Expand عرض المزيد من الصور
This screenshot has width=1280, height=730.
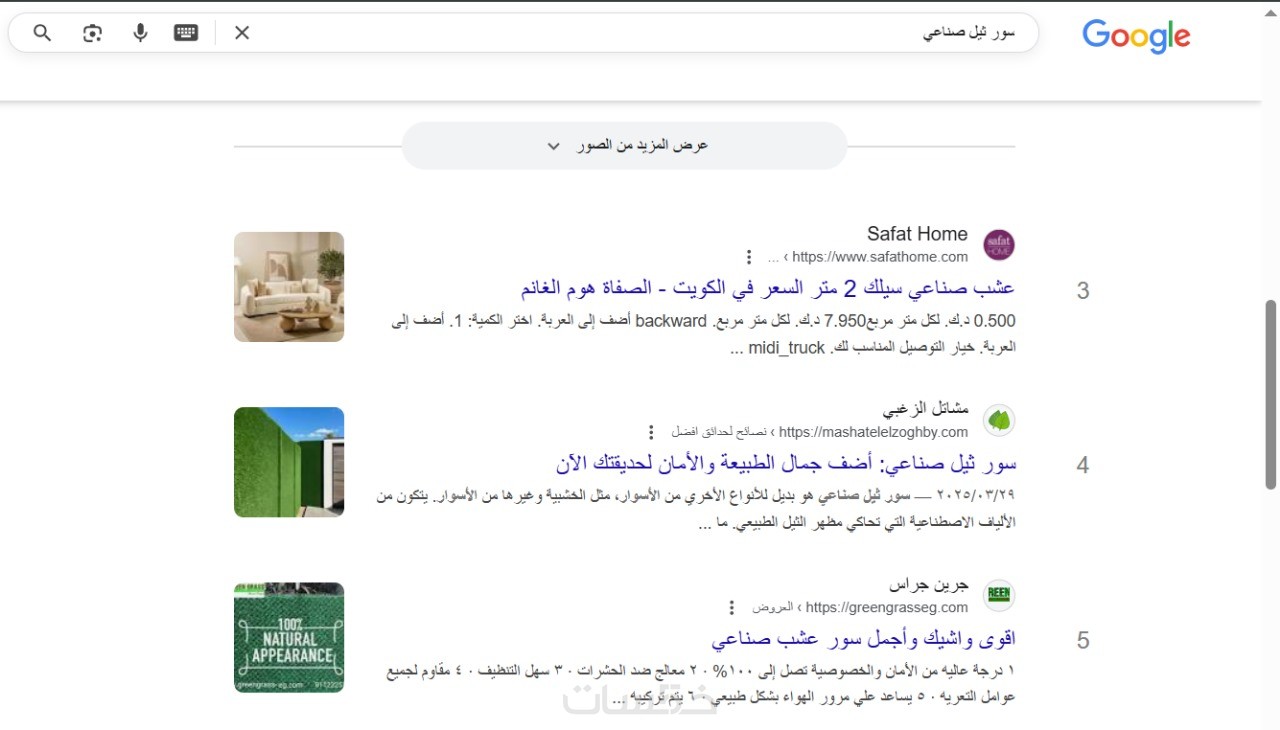pyautogui.click(x=624, y=146)
